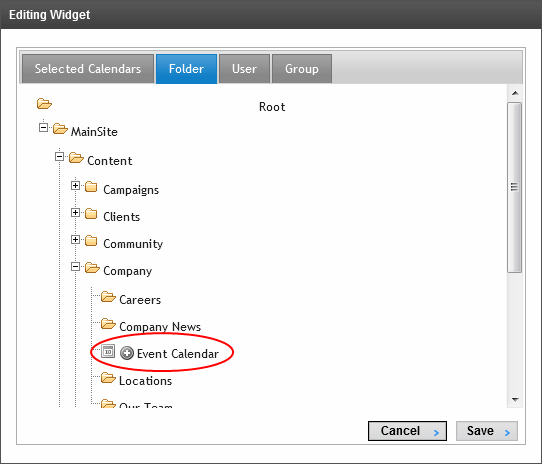Open the Group tab
This screenshot has width=542, height=464.
point(302,68)
